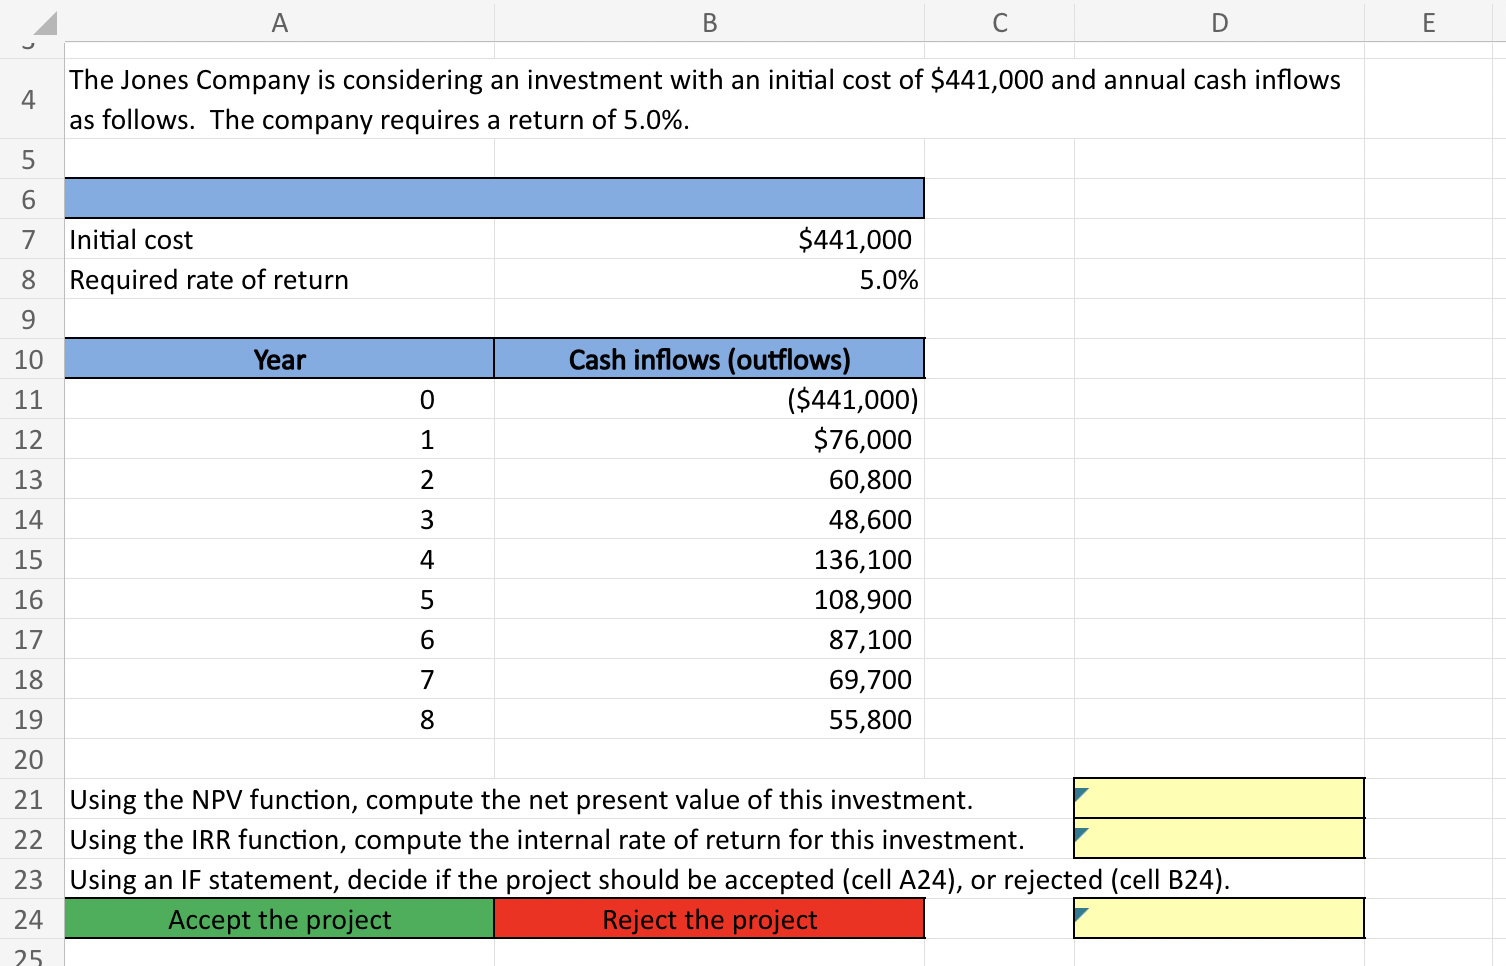Click the 'Using the NPV function' instruction text

point(521,799)
